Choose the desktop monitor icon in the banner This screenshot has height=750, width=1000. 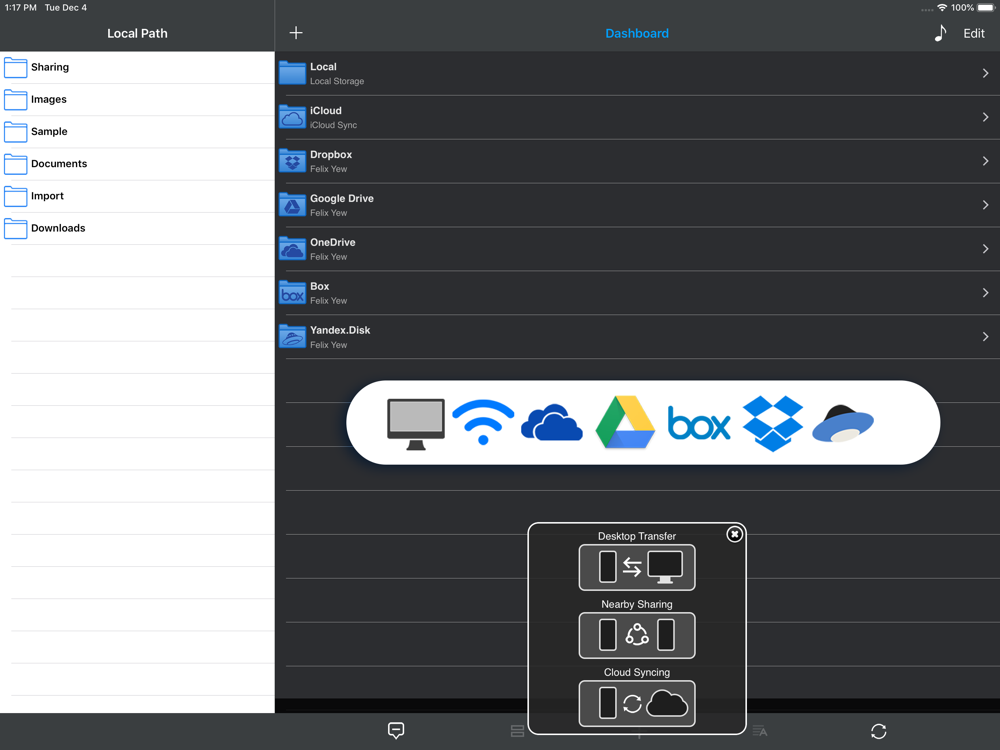pos(416,424)
